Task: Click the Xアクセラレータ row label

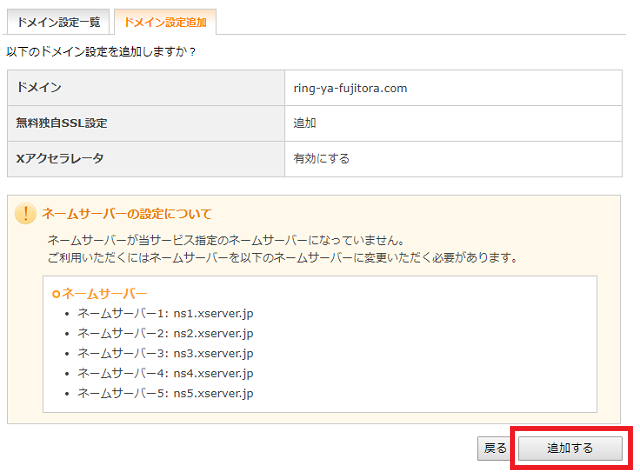Action: (60, 158)
